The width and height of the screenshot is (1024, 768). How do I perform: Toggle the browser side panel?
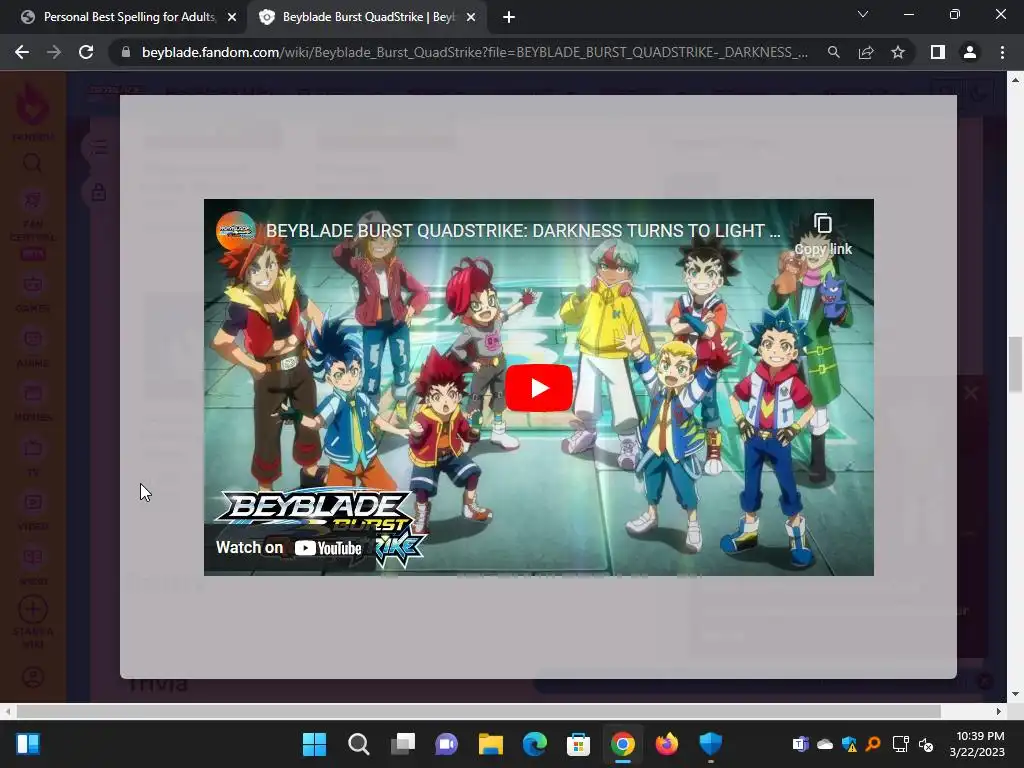[938, 52]
